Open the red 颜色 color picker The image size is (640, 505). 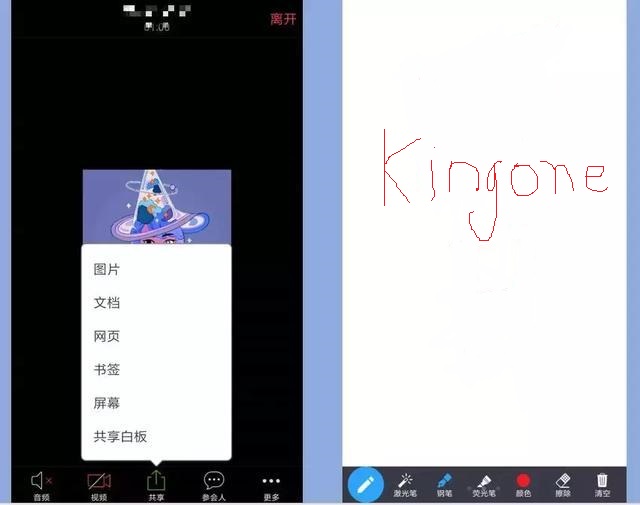click(523, 485)
